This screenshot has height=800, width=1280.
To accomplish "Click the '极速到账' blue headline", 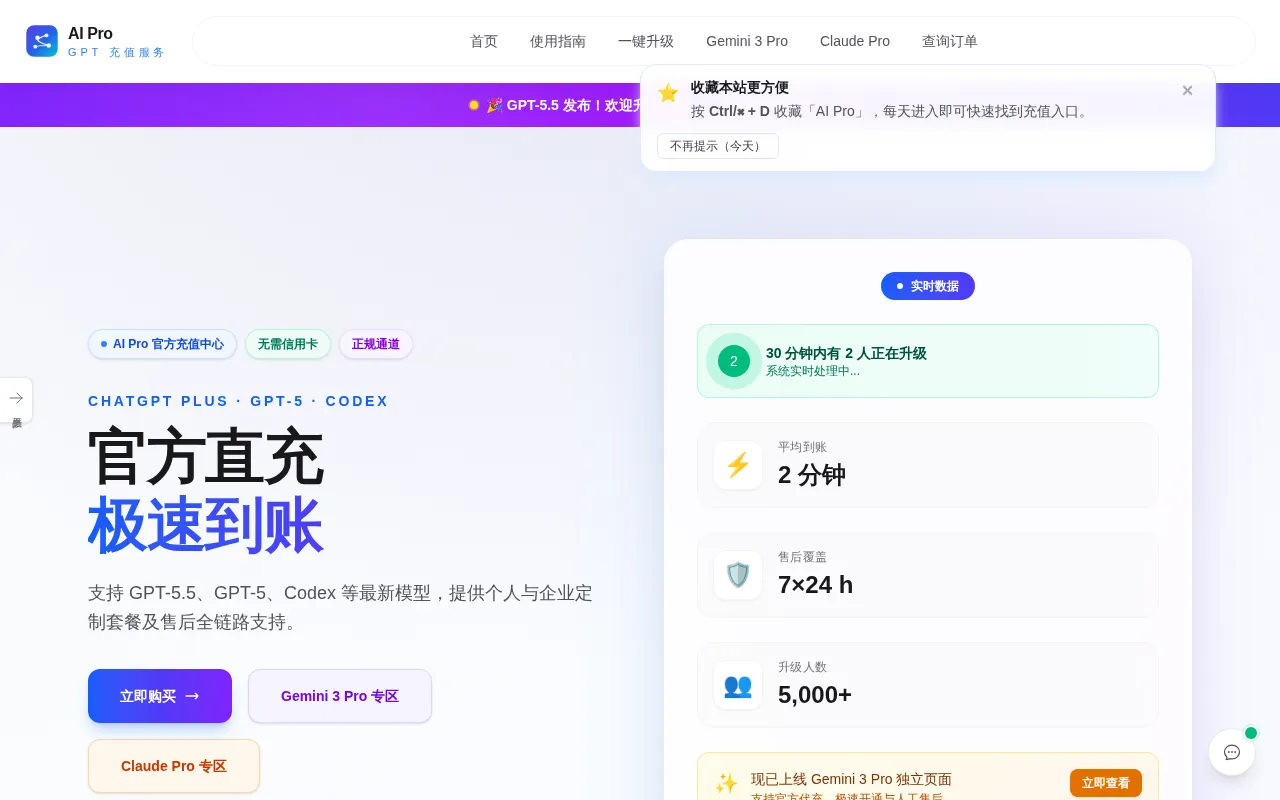I will (x=205, y=525).
